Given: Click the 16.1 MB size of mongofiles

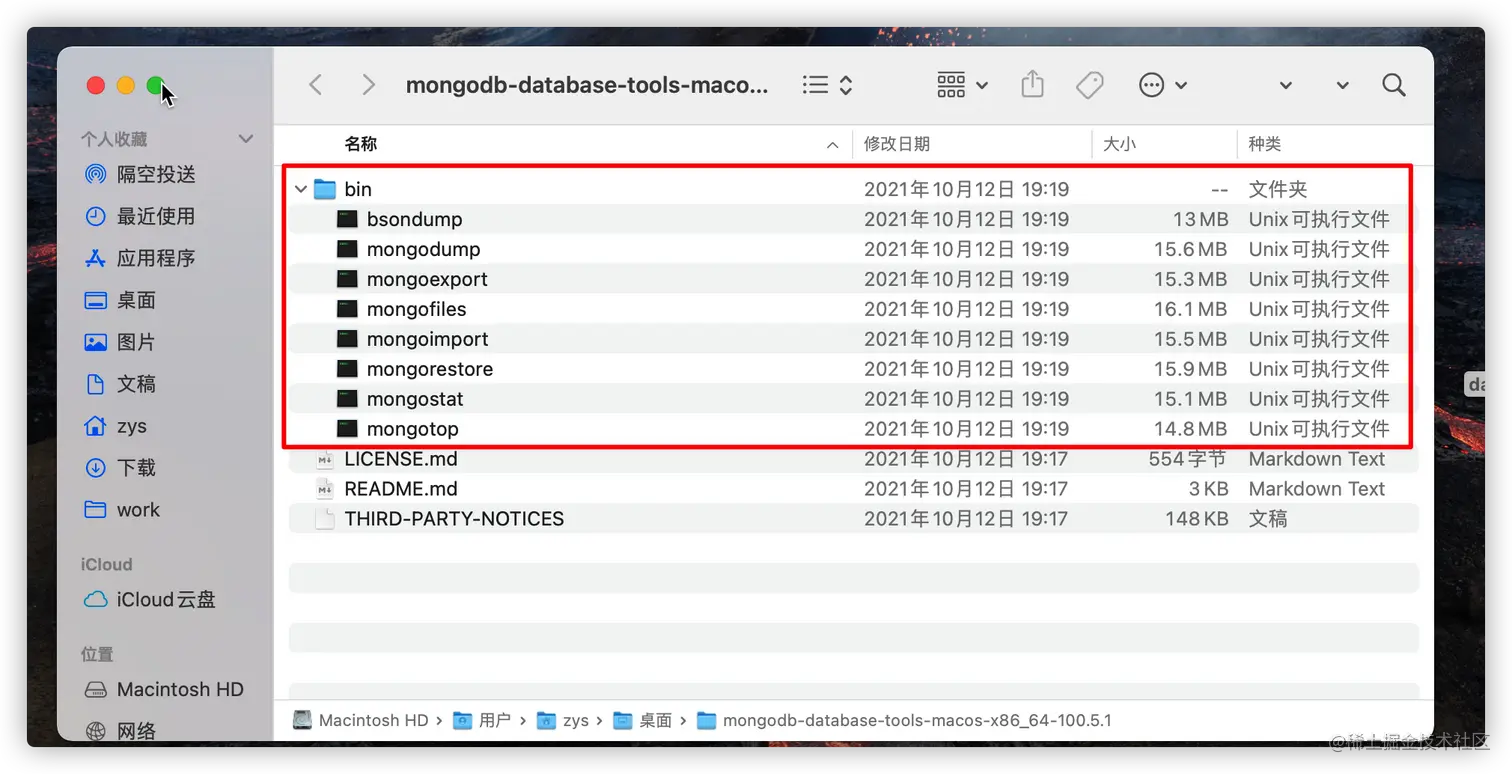Looking at the screenshot, I should (1190, 309).
